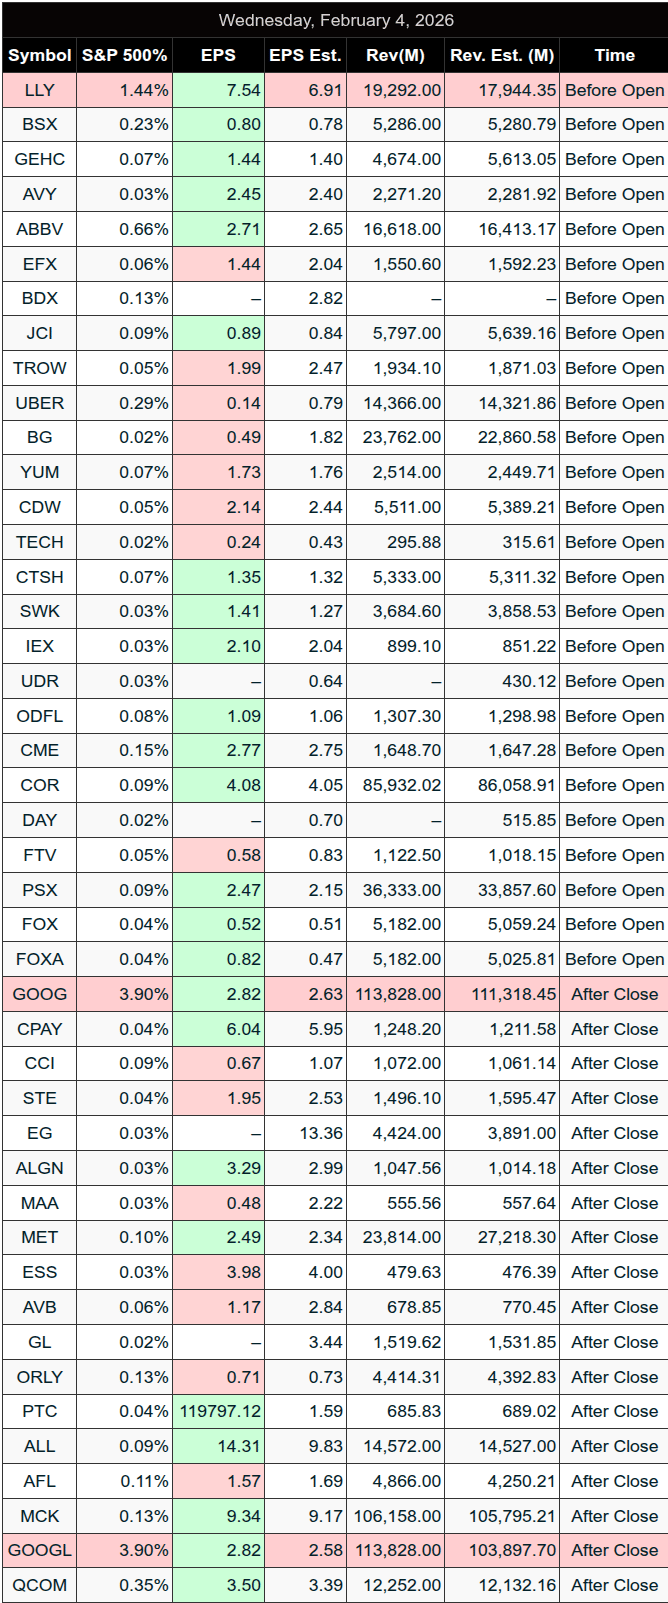The image size is (668, 1603).
Task: Select the FOXA ticker symbol
Action: (x=40, y=959)
